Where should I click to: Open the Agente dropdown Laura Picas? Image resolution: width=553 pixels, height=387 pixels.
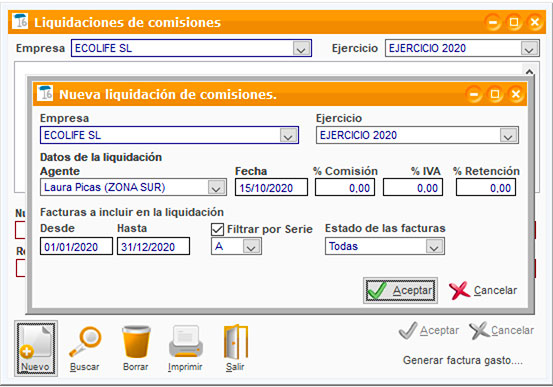click(x=217, y=187)
